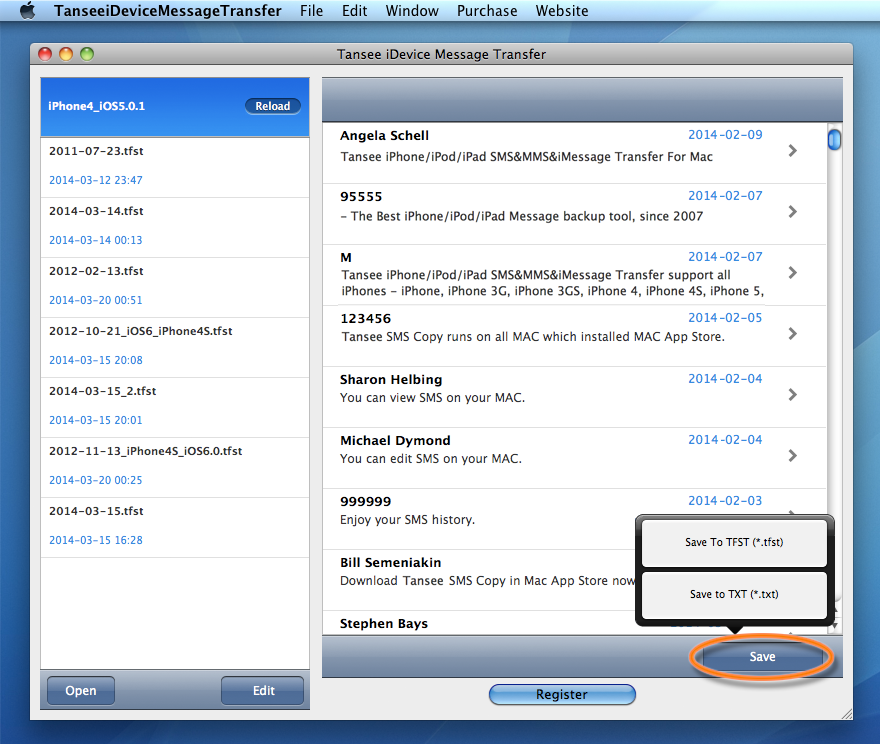The width and height of the screenshot is (880, 744).
Task: Select backup 2014-03-14.tfst
Action: pyautogui.click(x=175, y=227)
